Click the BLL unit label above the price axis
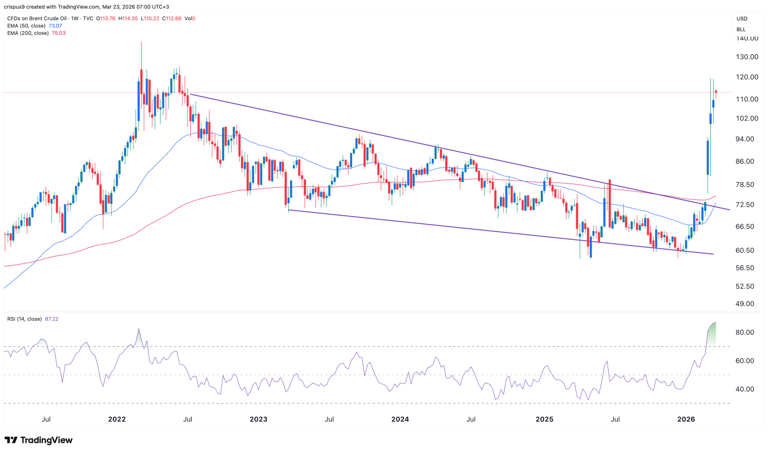Image resolution: width=768 pixels, height=453 pixels. coord(741,29)
